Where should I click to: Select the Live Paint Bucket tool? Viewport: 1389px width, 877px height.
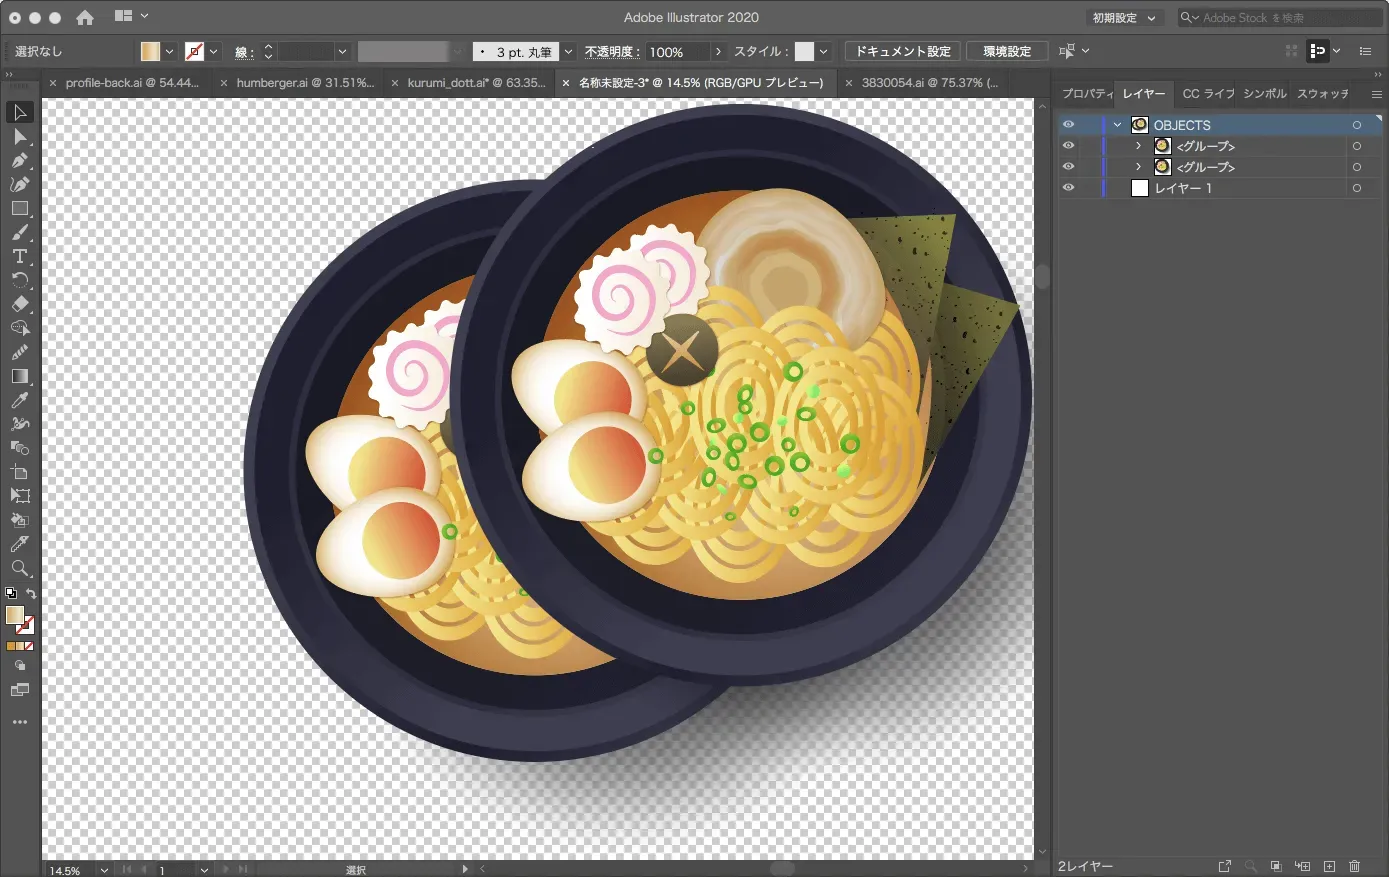tap(20, 520)
